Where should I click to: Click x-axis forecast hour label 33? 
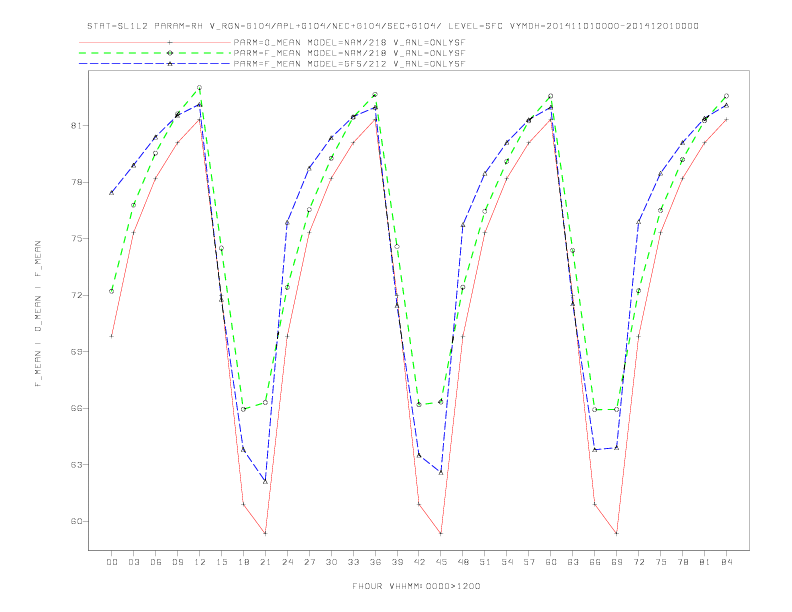coord(353,562)
